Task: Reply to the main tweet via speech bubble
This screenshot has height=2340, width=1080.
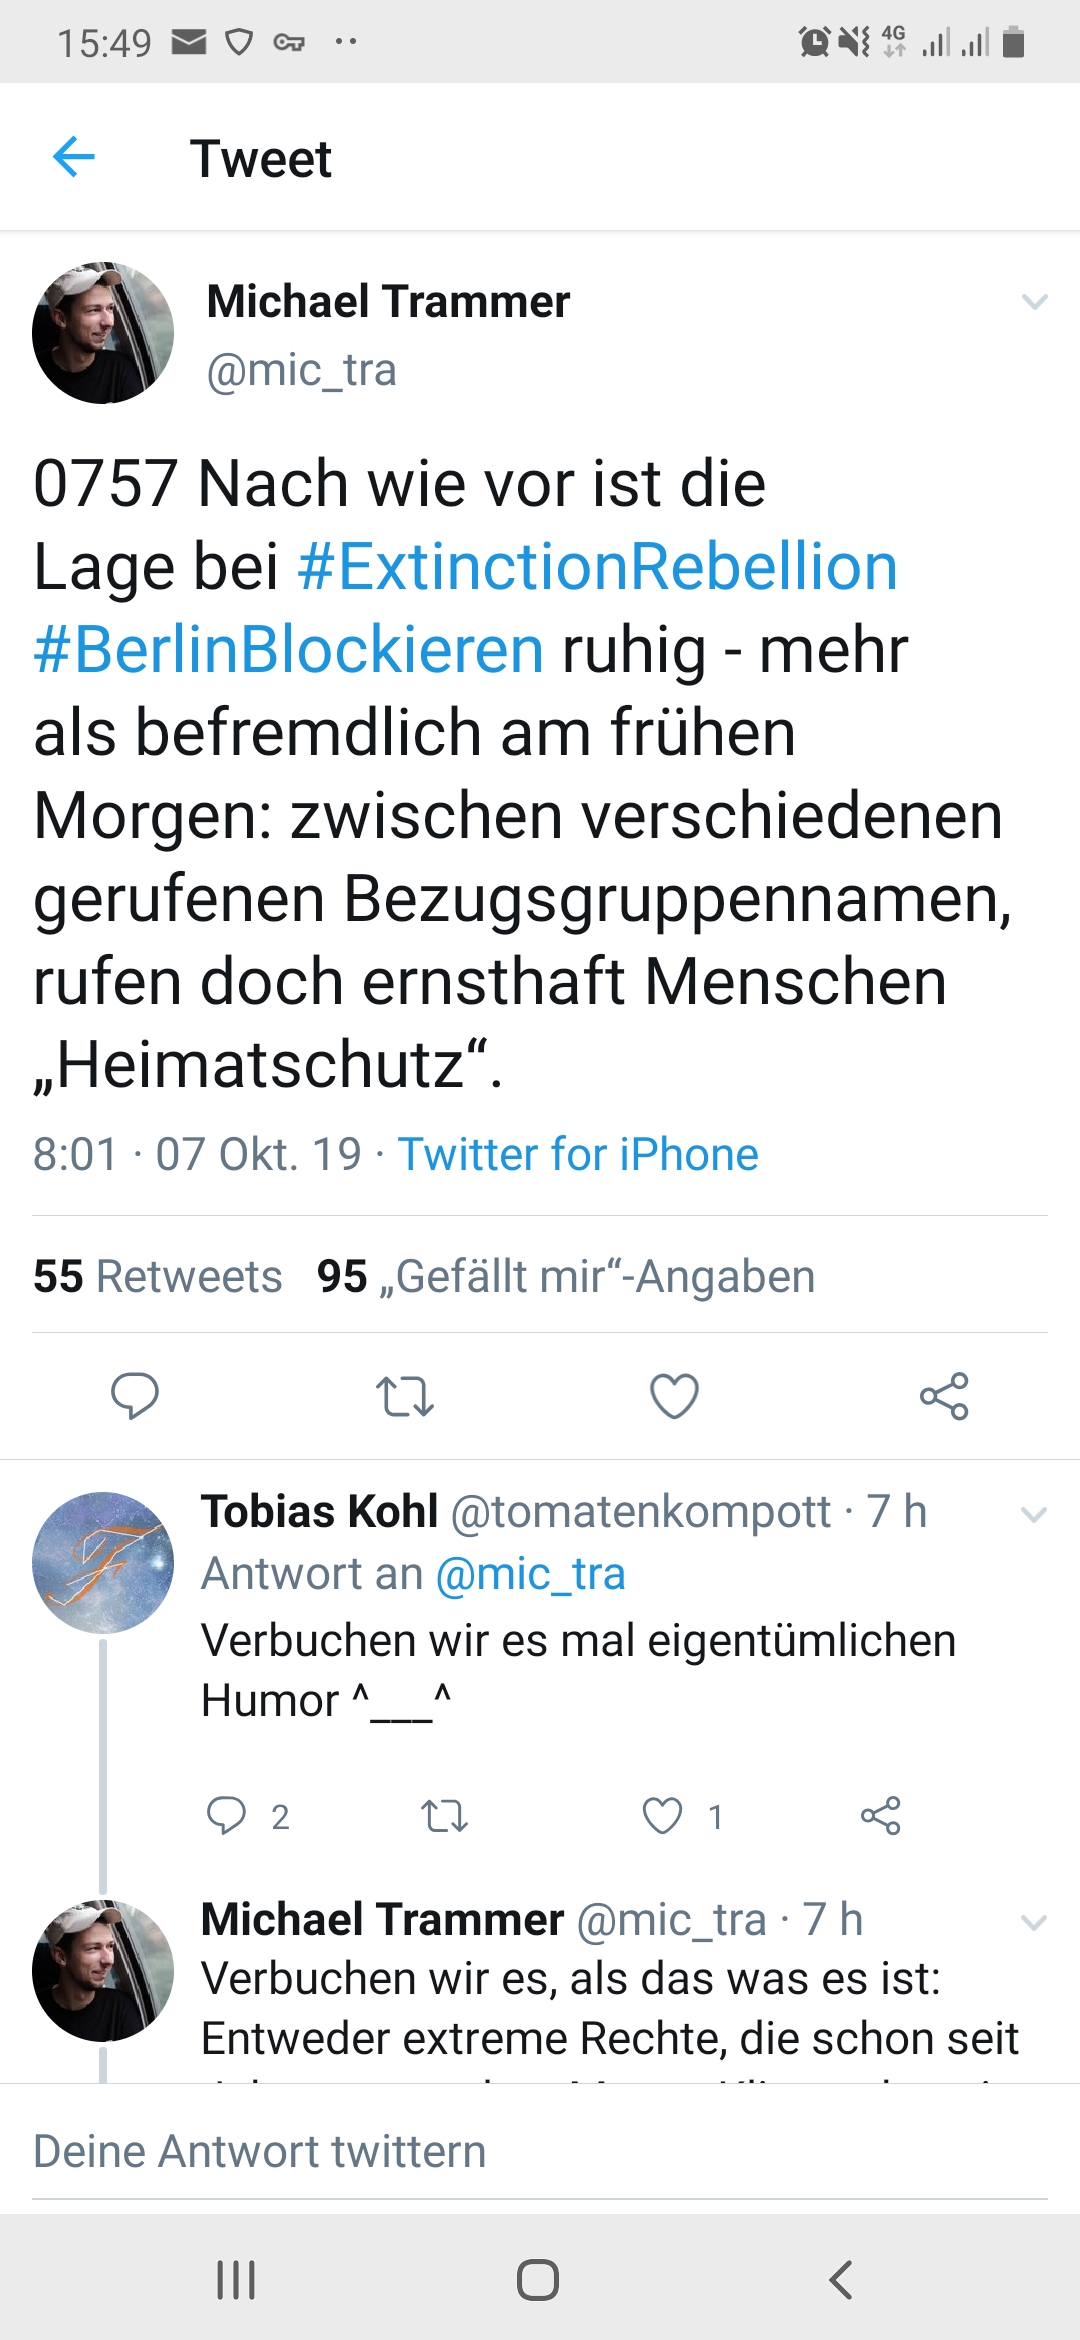Action: pos(134,1396)
